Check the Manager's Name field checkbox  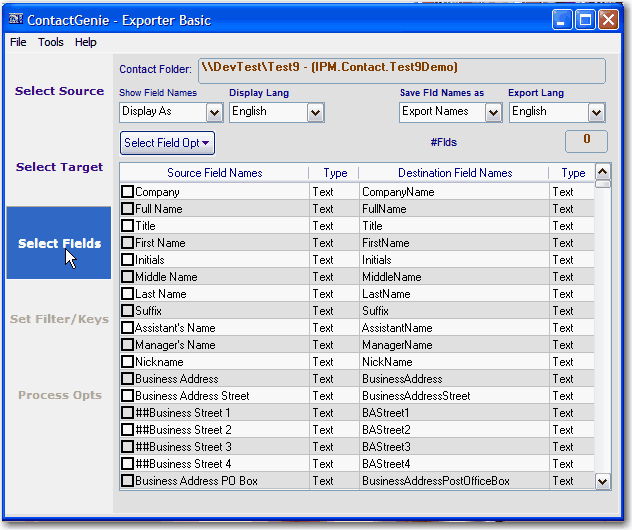click(128, 345)
